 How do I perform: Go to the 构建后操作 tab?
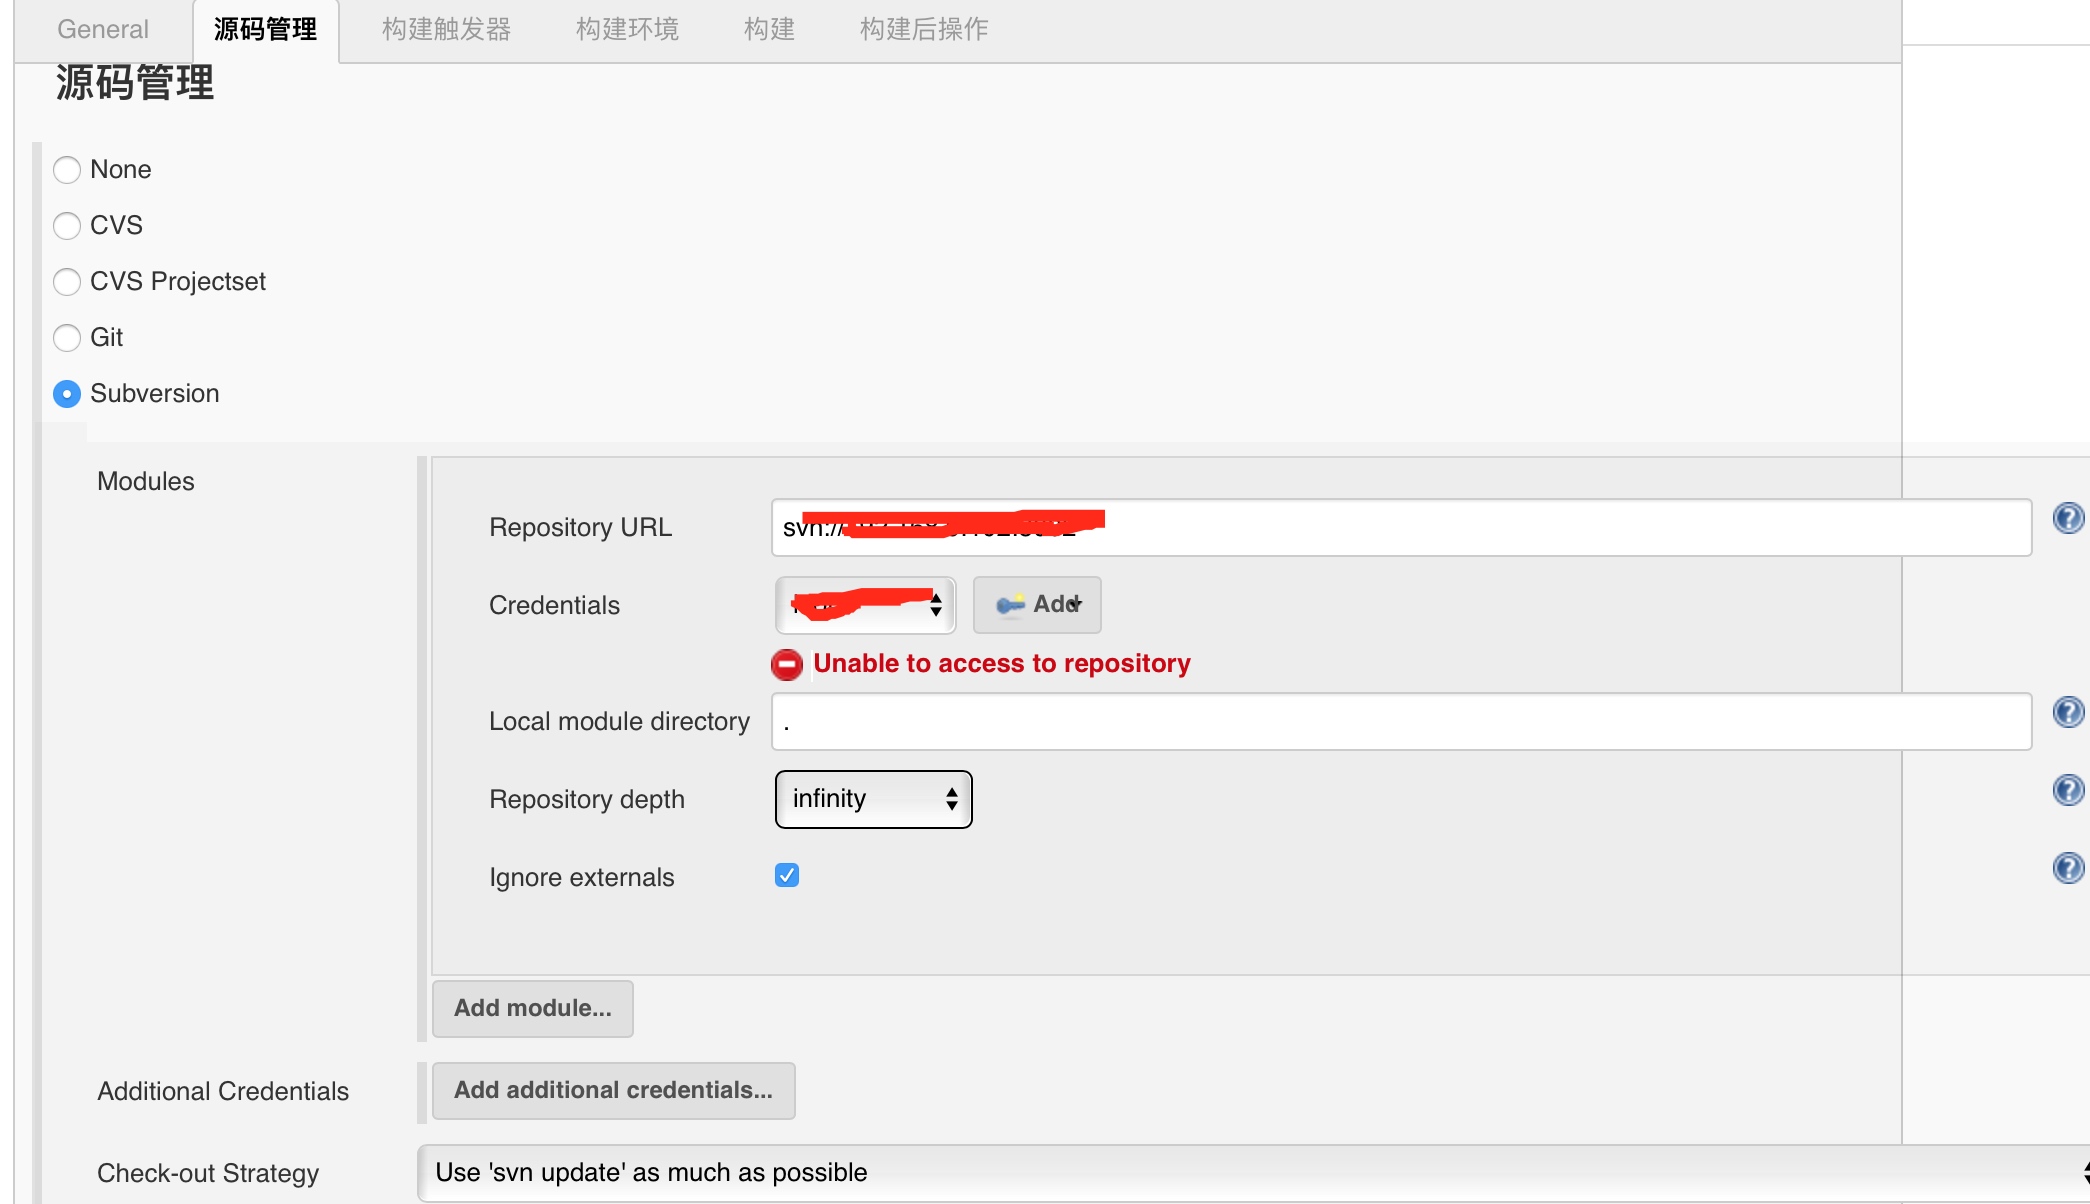coord(923,29)
